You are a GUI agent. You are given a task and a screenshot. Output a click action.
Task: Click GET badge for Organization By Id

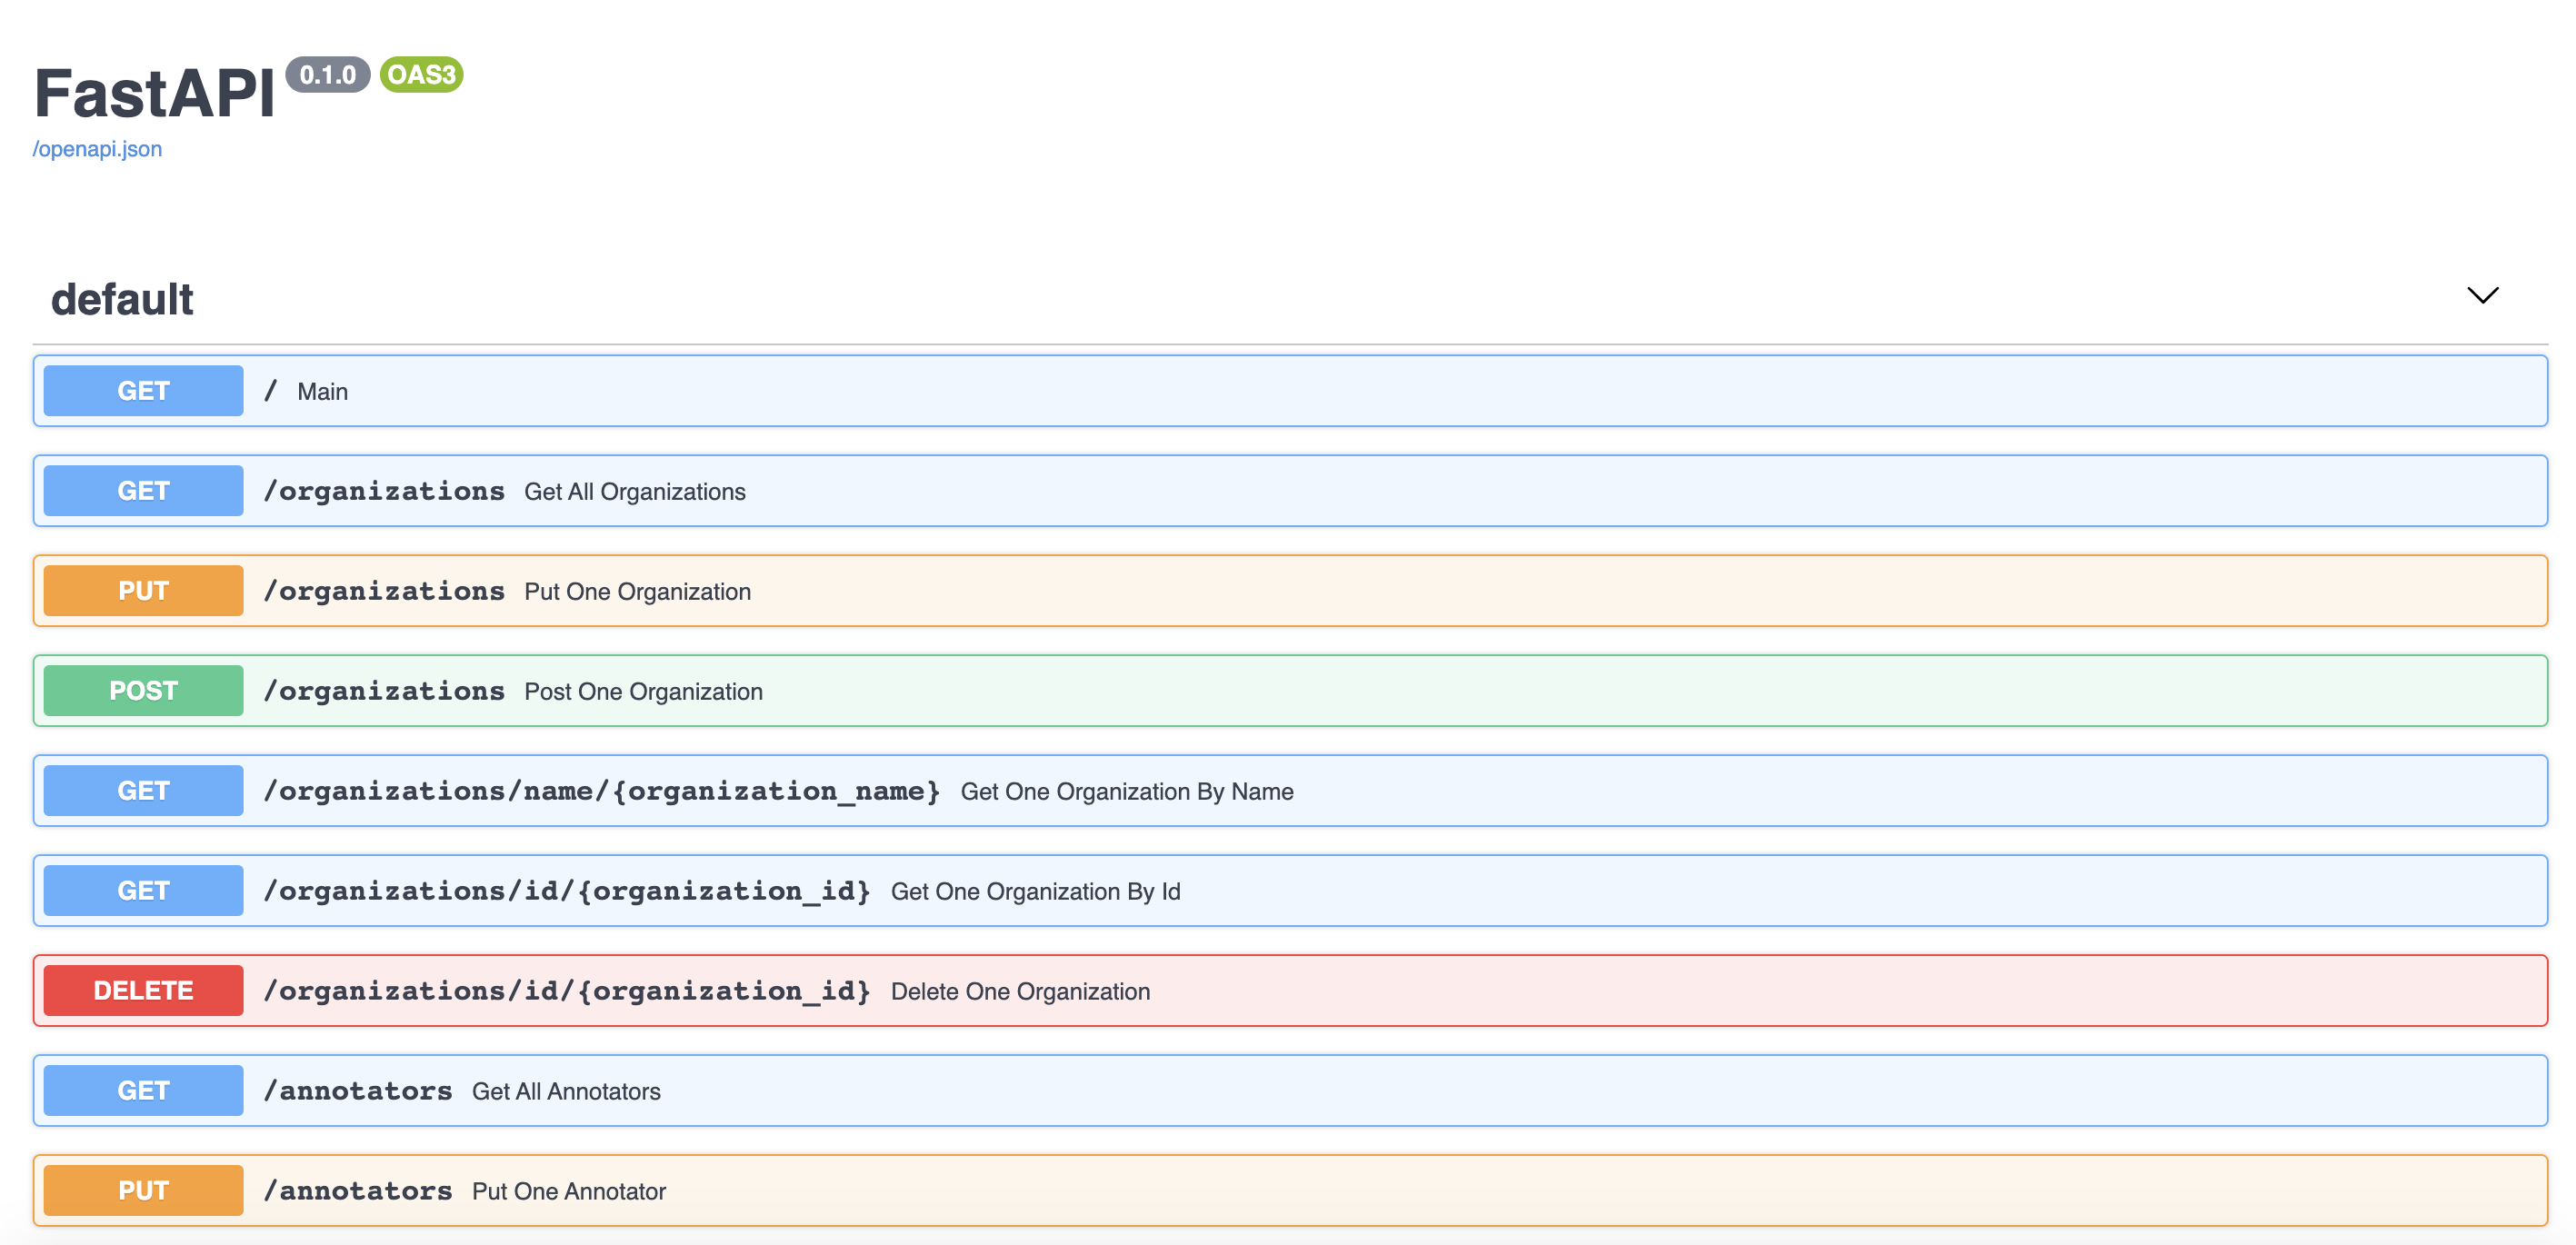click(143, 891)
